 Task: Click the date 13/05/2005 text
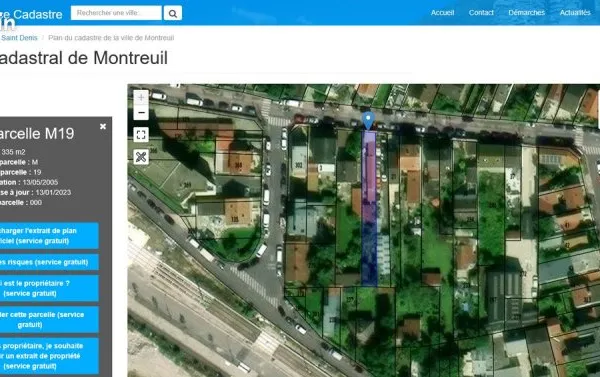pyautogui.click(x=40, y=182)
